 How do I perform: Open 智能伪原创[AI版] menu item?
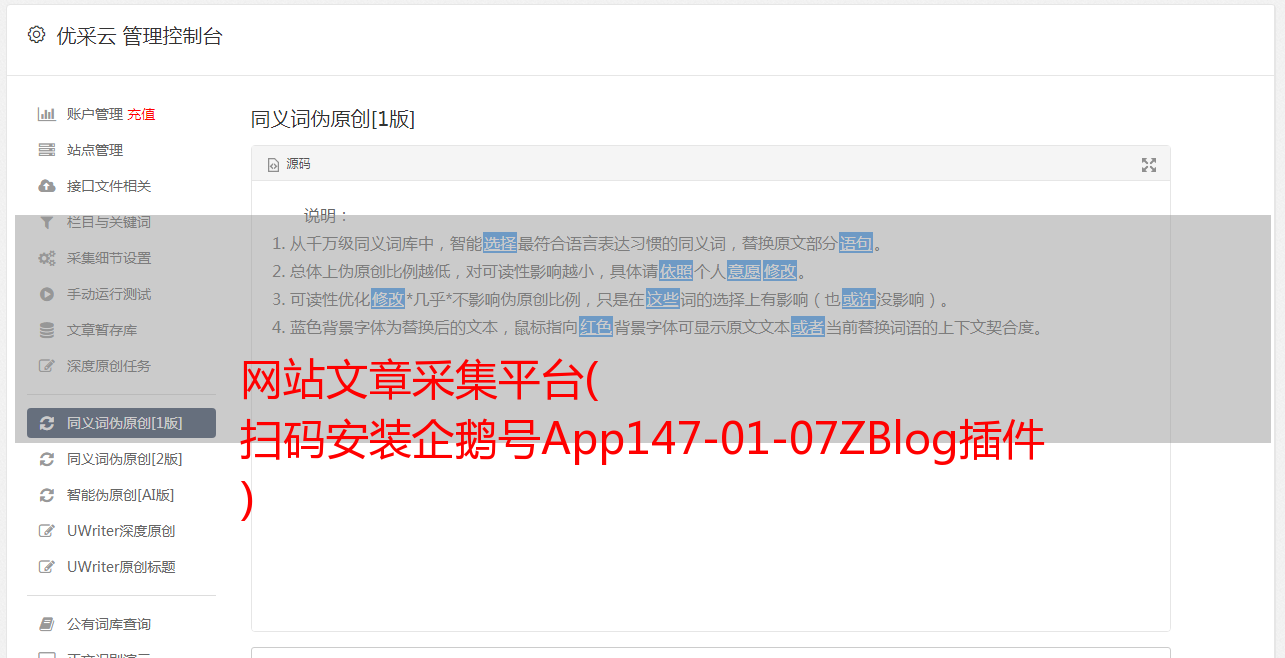121,495
